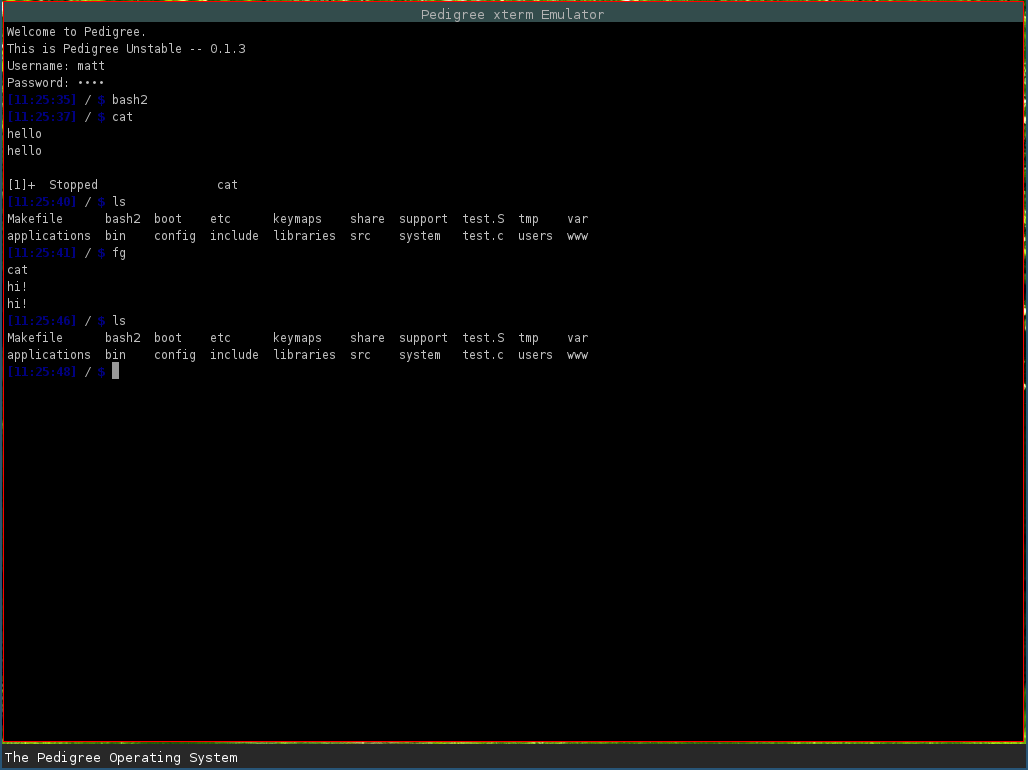Click the "ls" command at the 11:25:40 prompt
Image resolution: width=1028 pixels, height=770 pixels.
(x=119, y=202)
